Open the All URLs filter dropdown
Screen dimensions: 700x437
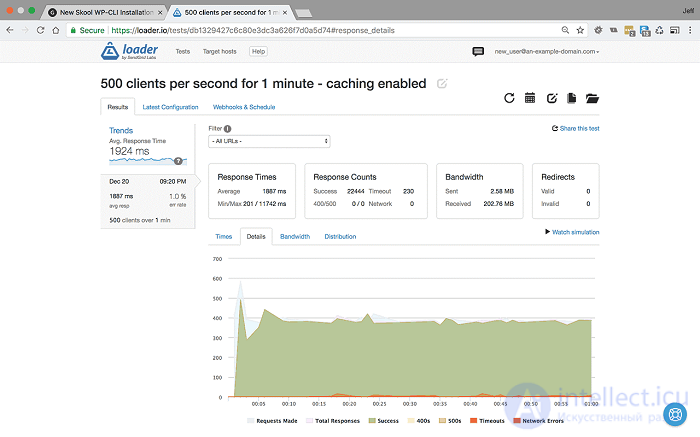[269, 141]
